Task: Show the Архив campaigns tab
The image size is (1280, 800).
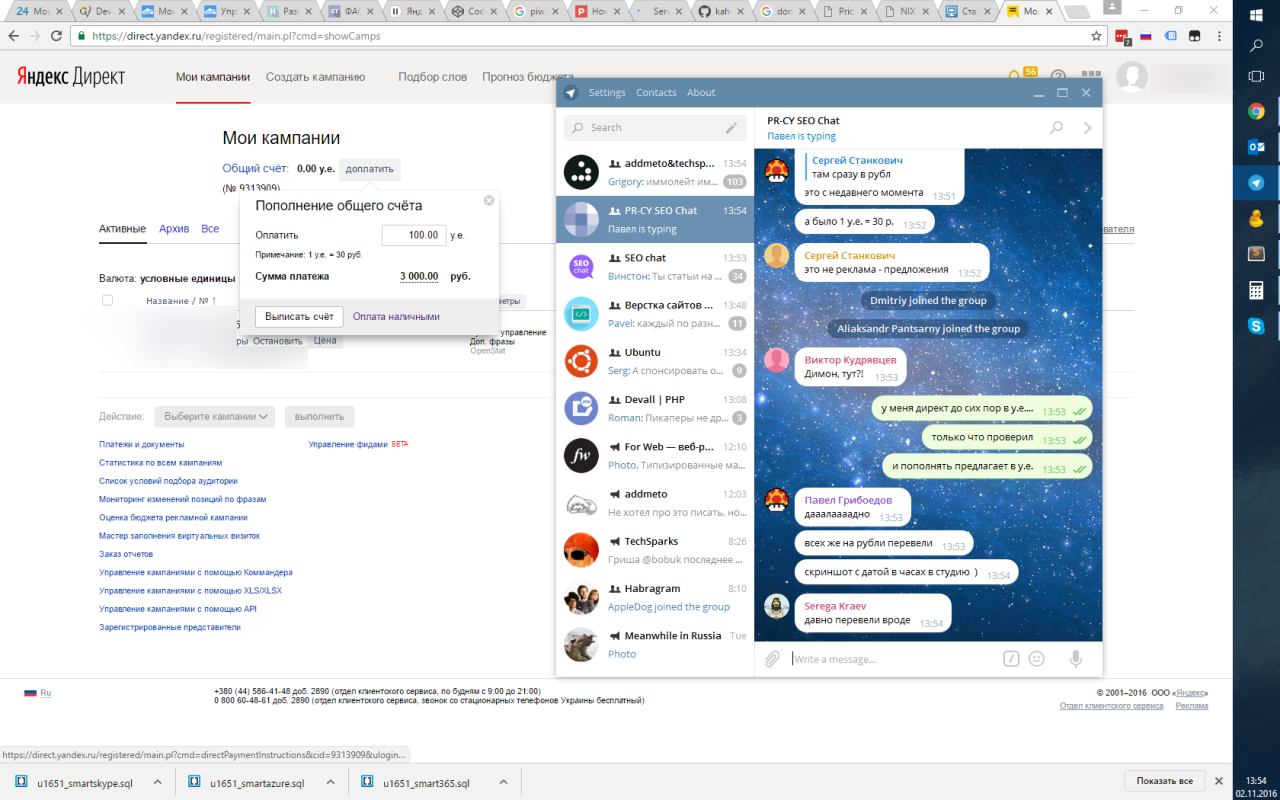Action: (x=174, y=229)
